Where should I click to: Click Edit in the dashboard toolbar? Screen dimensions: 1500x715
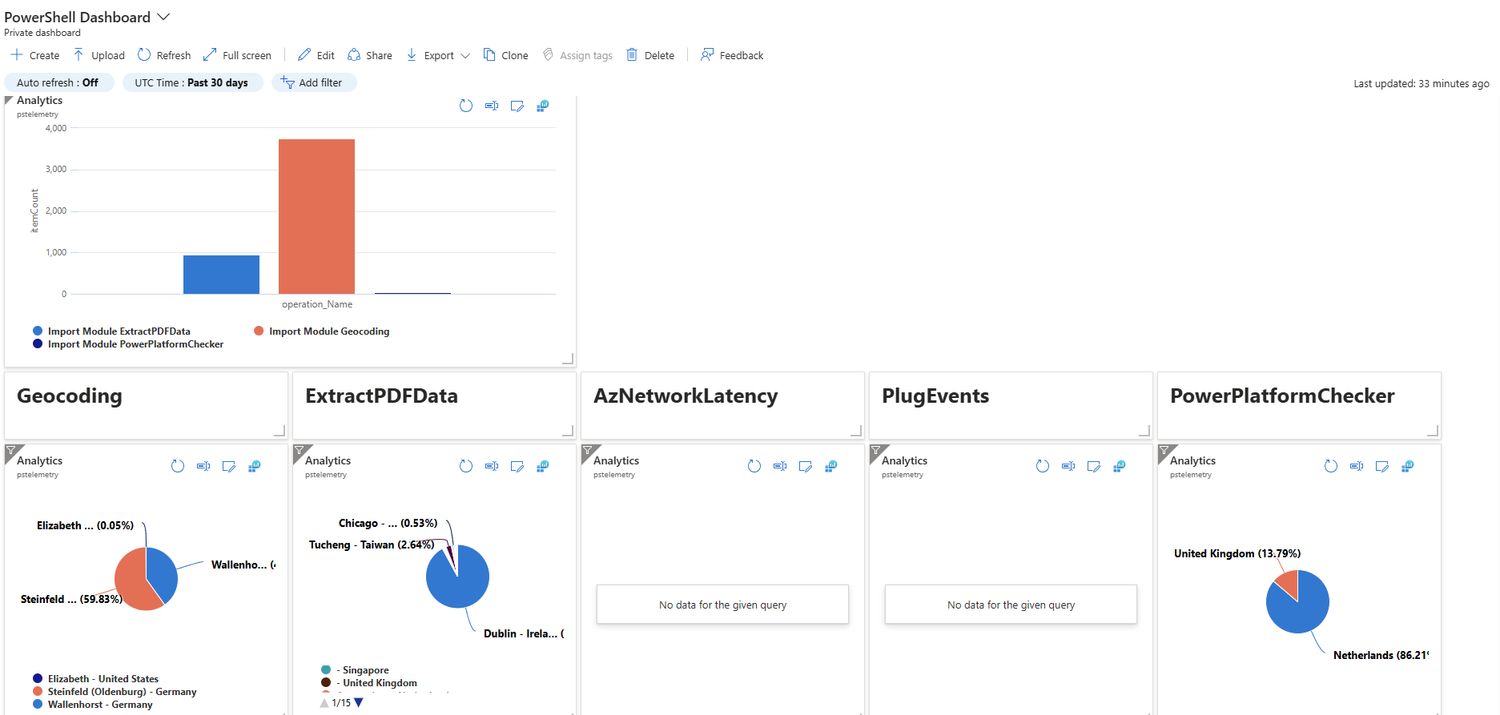click(x=315, y=55)
